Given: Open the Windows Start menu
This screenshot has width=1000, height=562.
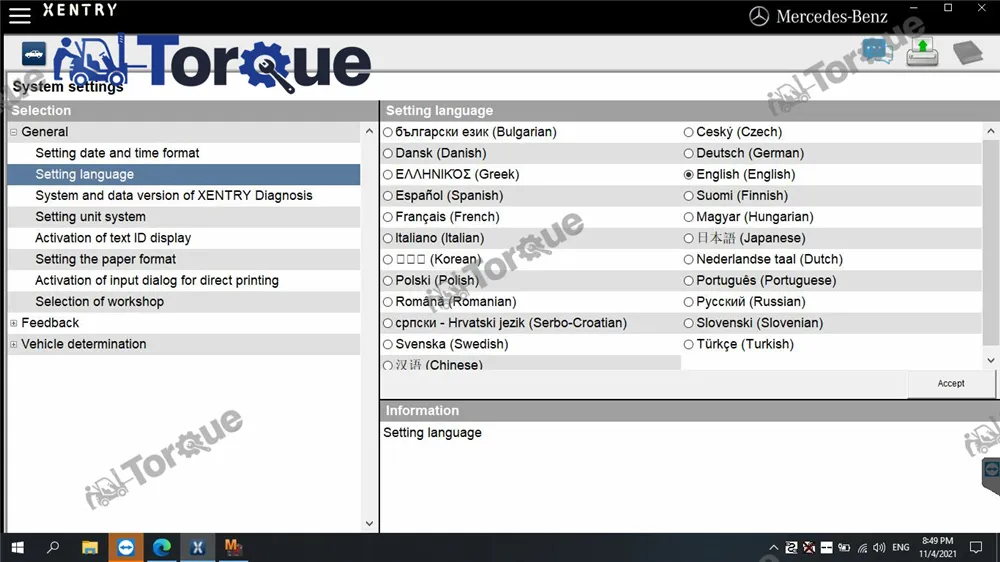Looking at the screenshot, I should point(18,547).
